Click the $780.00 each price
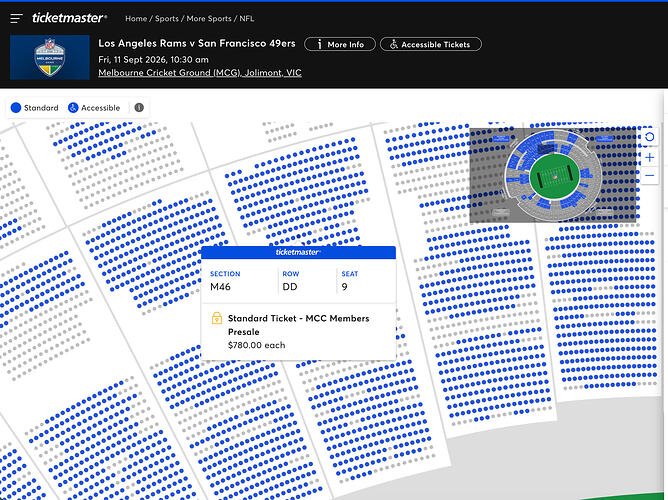Viewport: 668px width, 500px height. click(x=256, y=345)
